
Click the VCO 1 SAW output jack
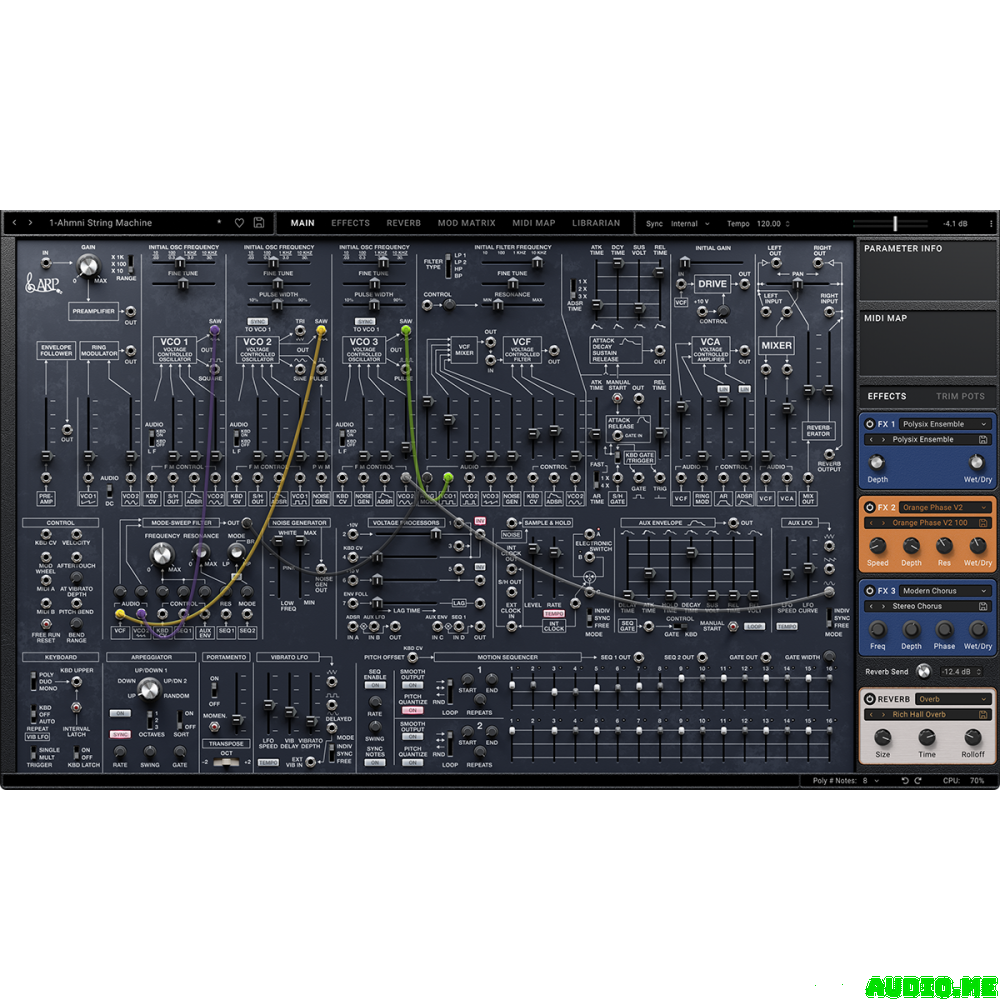coord(215,330)
